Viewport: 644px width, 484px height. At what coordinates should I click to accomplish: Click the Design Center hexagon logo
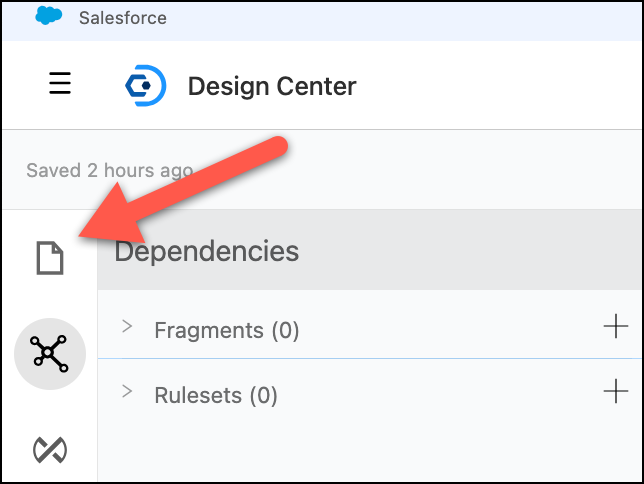144,85
